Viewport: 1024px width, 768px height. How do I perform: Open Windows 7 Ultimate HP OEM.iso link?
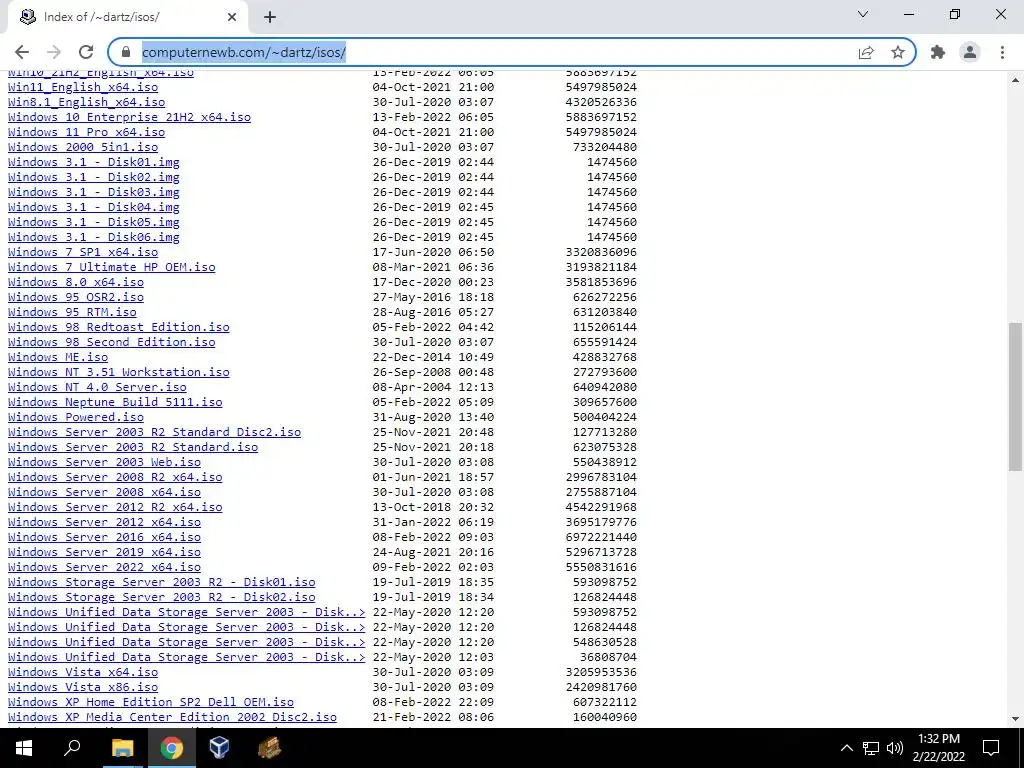pos(112,267)
